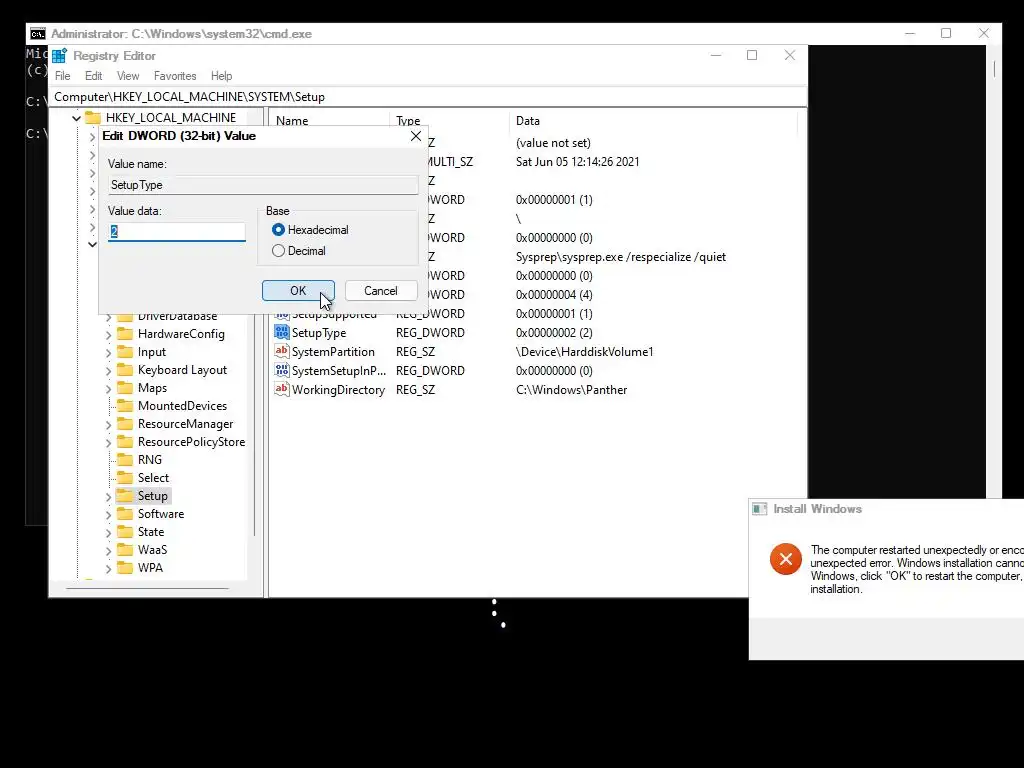Open the Edit menu in Registry Editor
Image resolution: width=1024 pixels, height=768 pixels.
pyautogui.click(x=93, y=76)
